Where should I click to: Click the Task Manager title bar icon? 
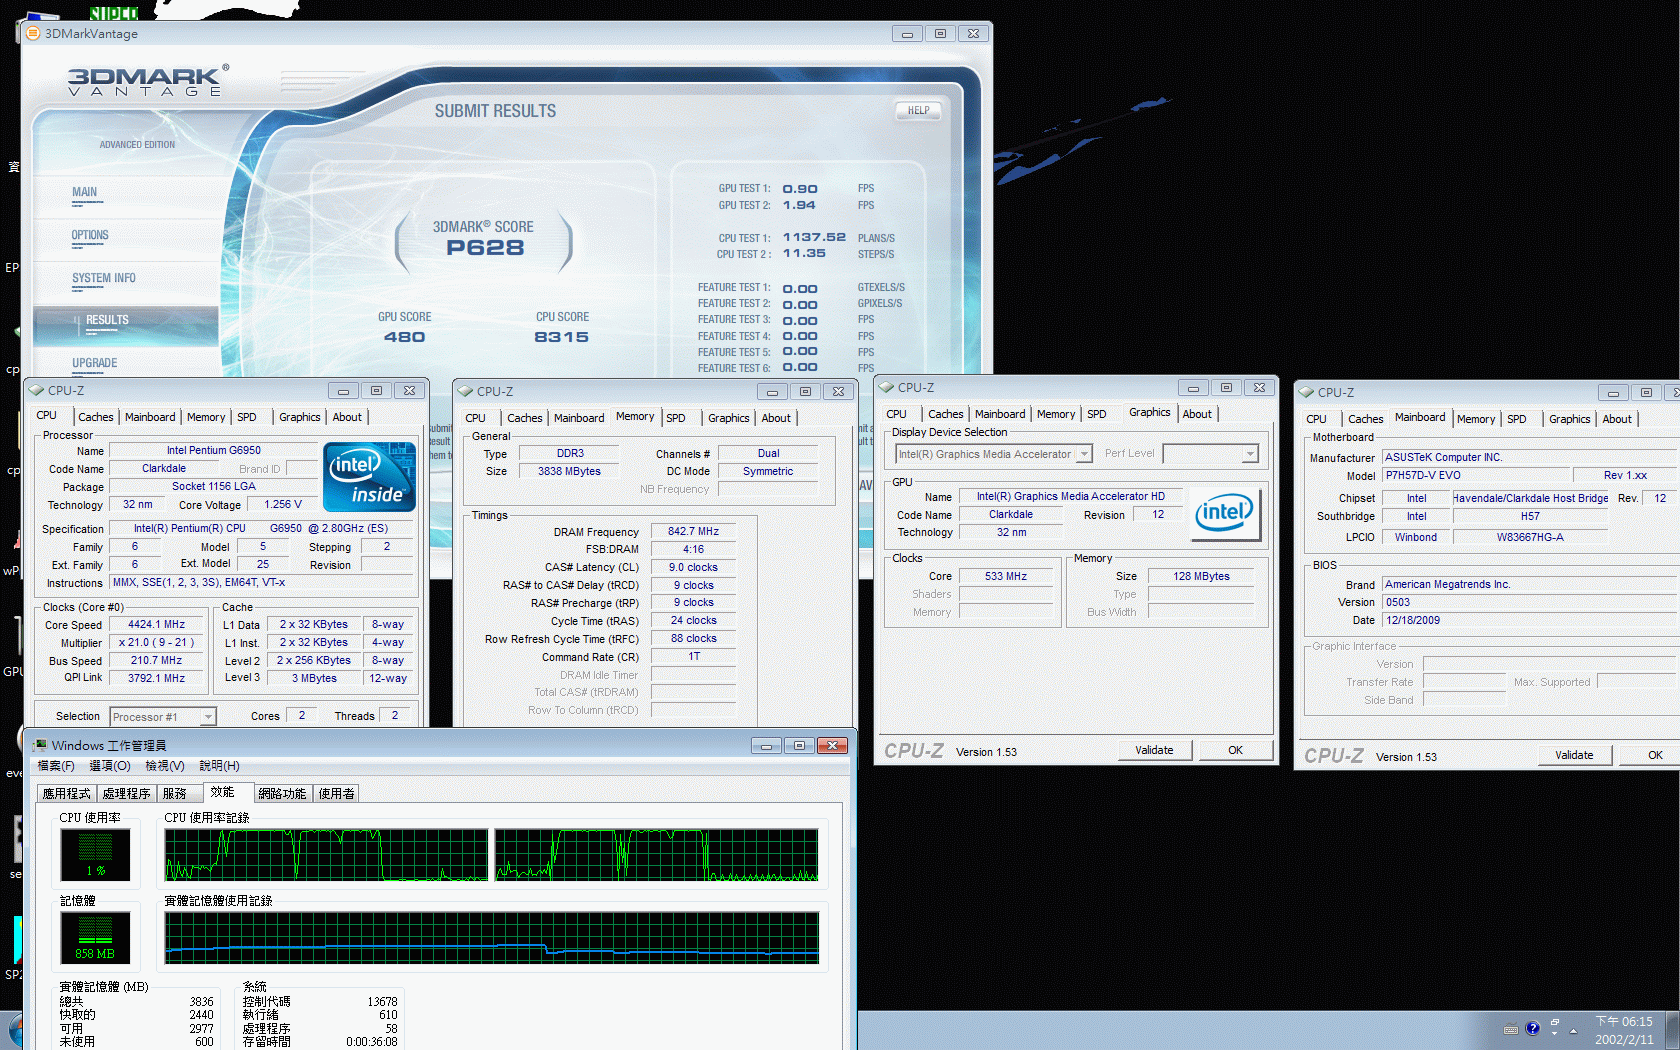[x=40, y=745]
